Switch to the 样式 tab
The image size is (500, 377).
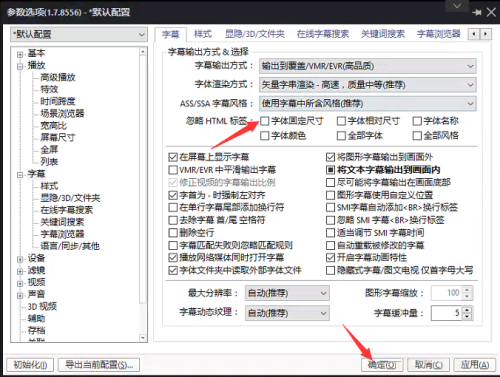[x=203, y=34]
